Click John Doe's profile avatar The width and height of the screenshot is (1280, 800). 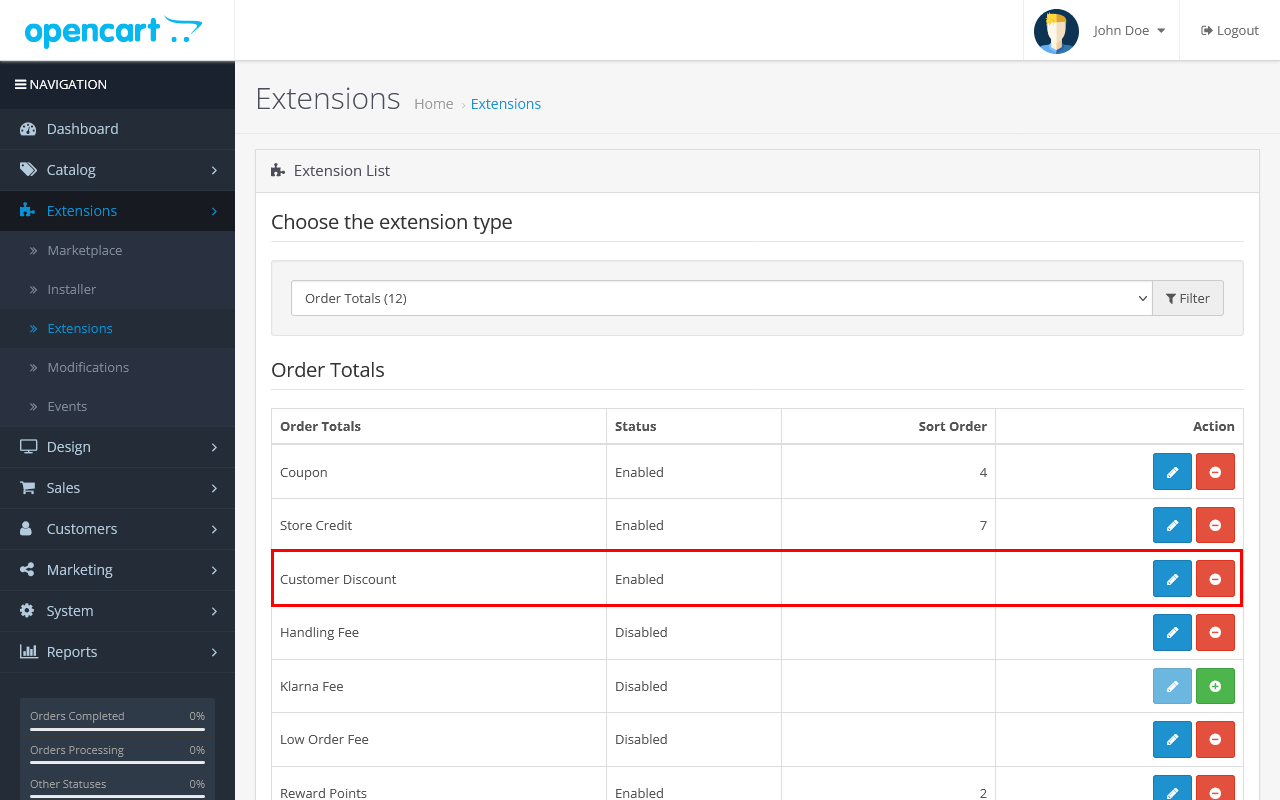pos(1056,31)
